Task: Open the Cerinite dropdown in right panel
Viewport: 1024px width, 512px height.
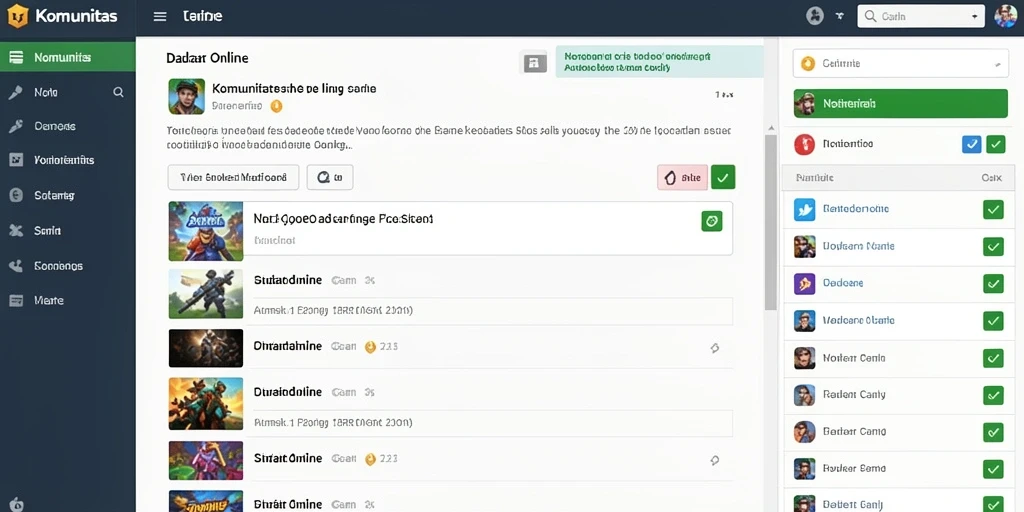Action: [x=901, y=63]
